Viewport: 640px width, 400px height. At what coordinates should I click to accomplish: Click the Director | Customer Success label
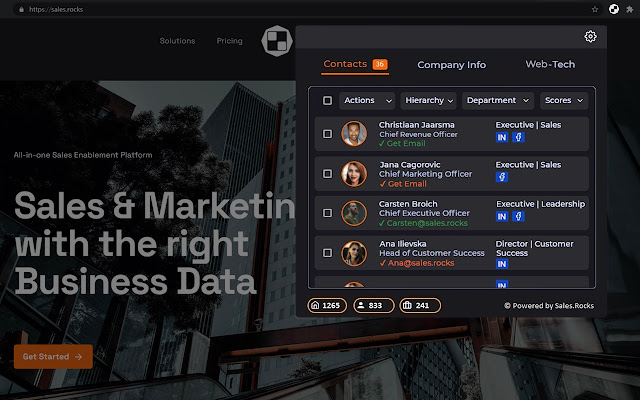tap(534, 248)
